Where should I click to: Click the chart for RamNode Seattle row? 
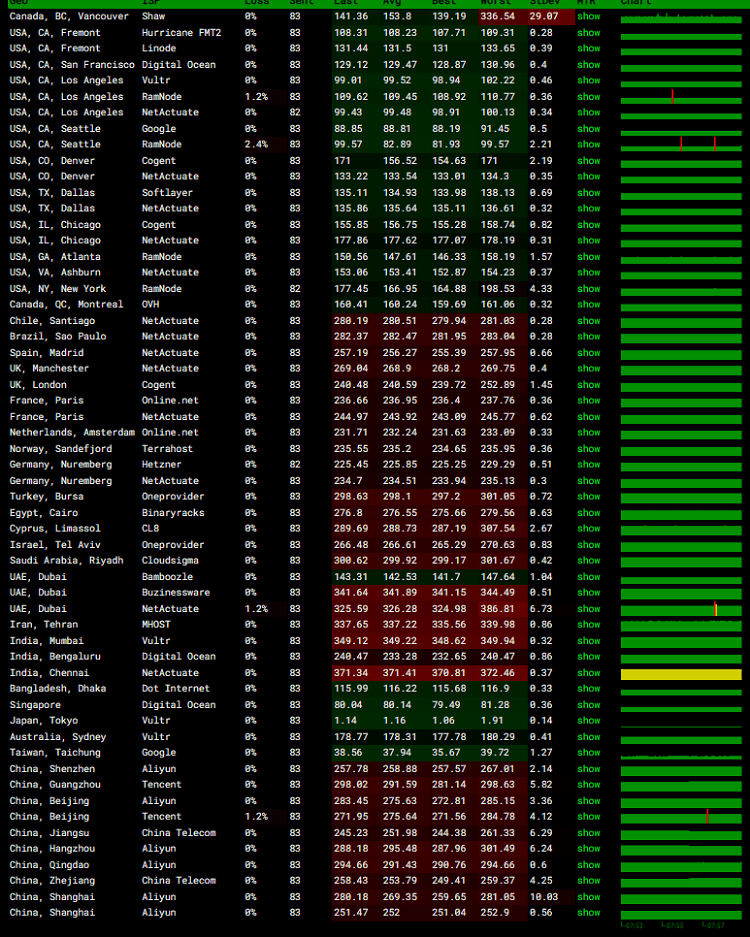(681, 145)
